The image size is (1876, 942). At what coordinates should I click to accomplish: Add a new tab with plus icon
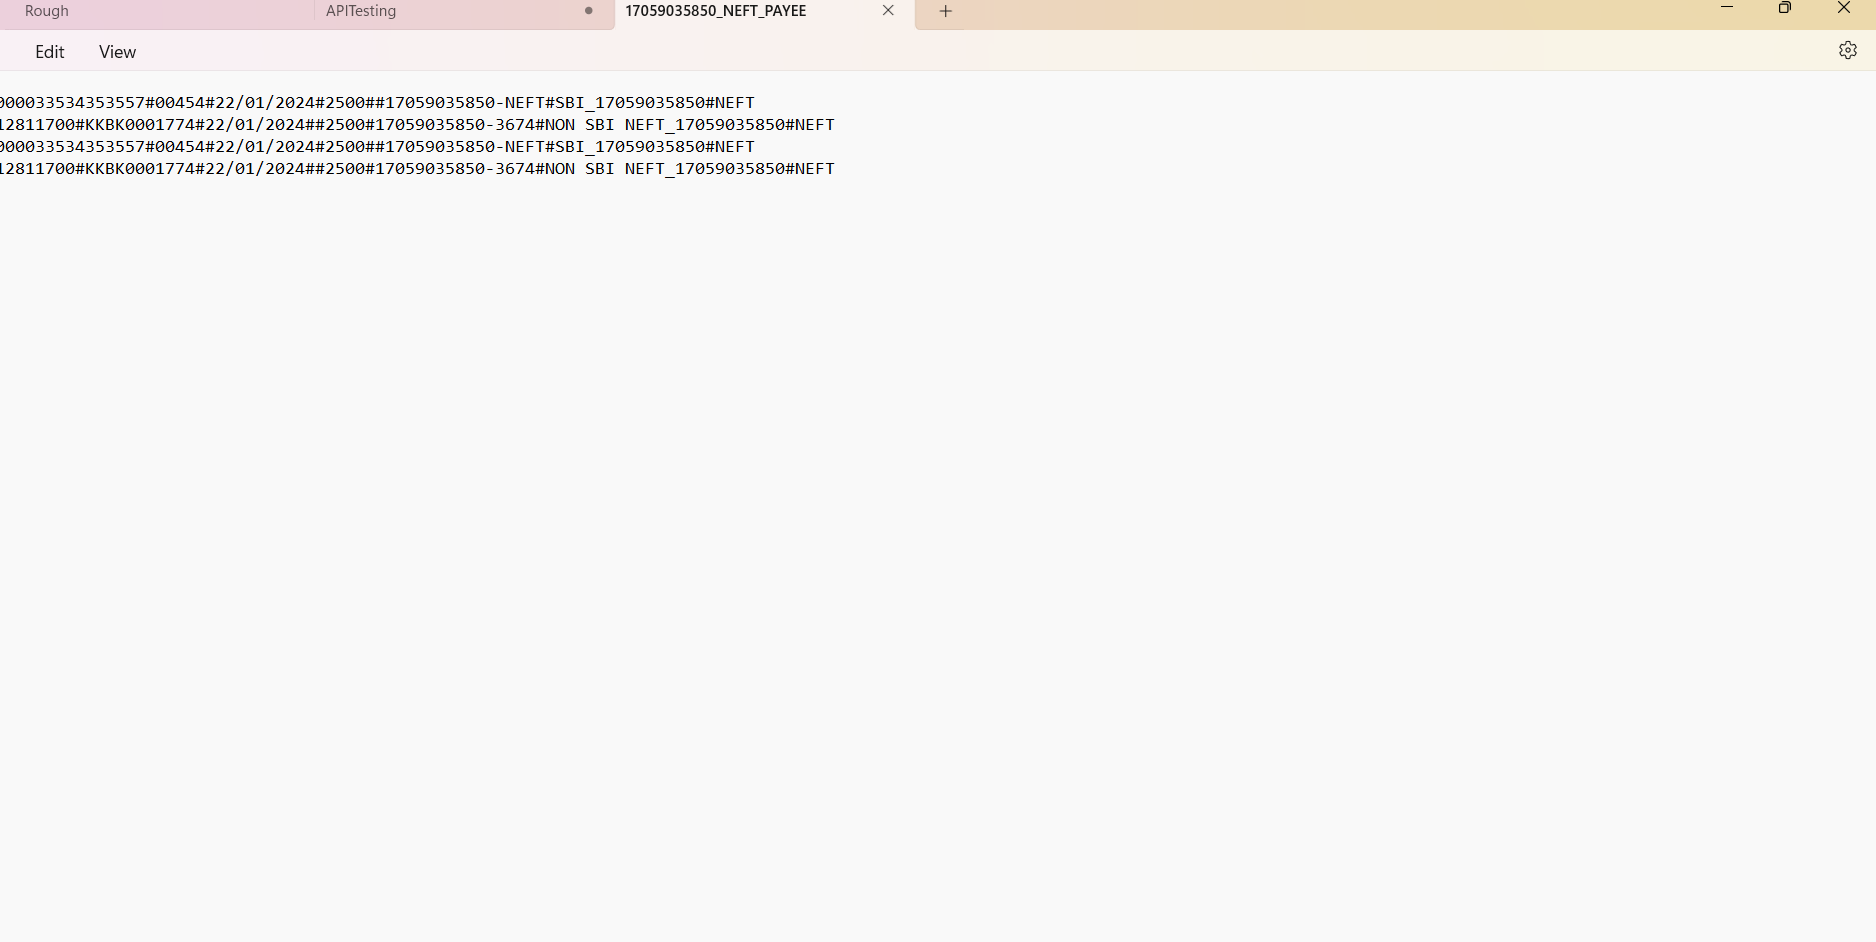(945, 11)
